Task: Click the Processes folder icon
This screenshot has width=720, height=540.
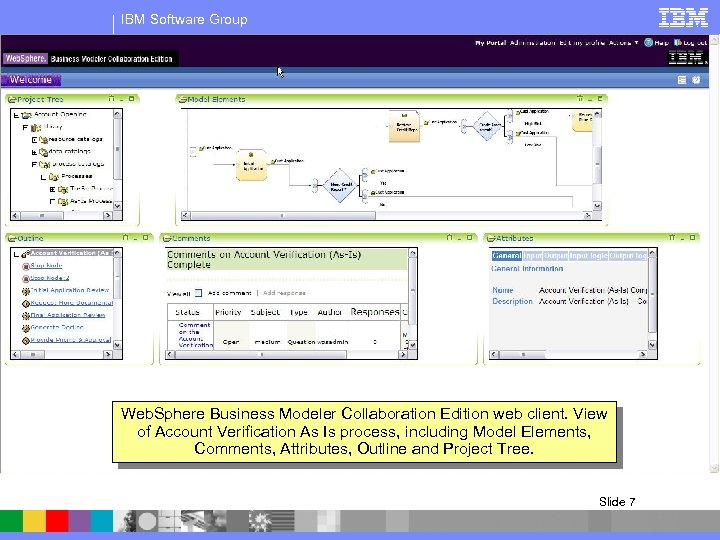Action: 54,177
